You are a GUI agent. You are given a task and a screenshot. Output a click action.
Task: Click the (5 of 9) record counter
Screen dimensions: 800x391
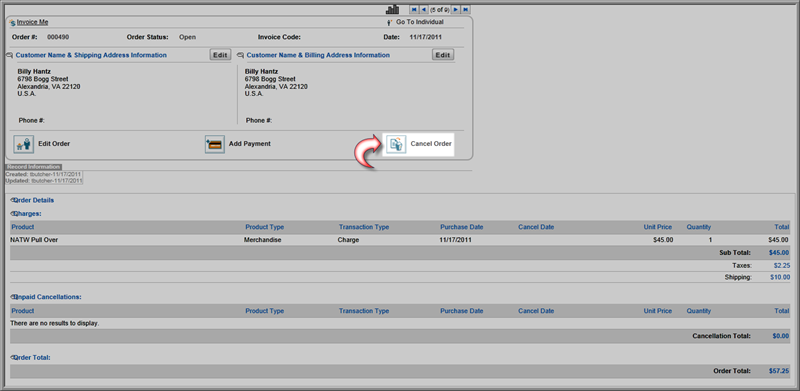[440, 9]
